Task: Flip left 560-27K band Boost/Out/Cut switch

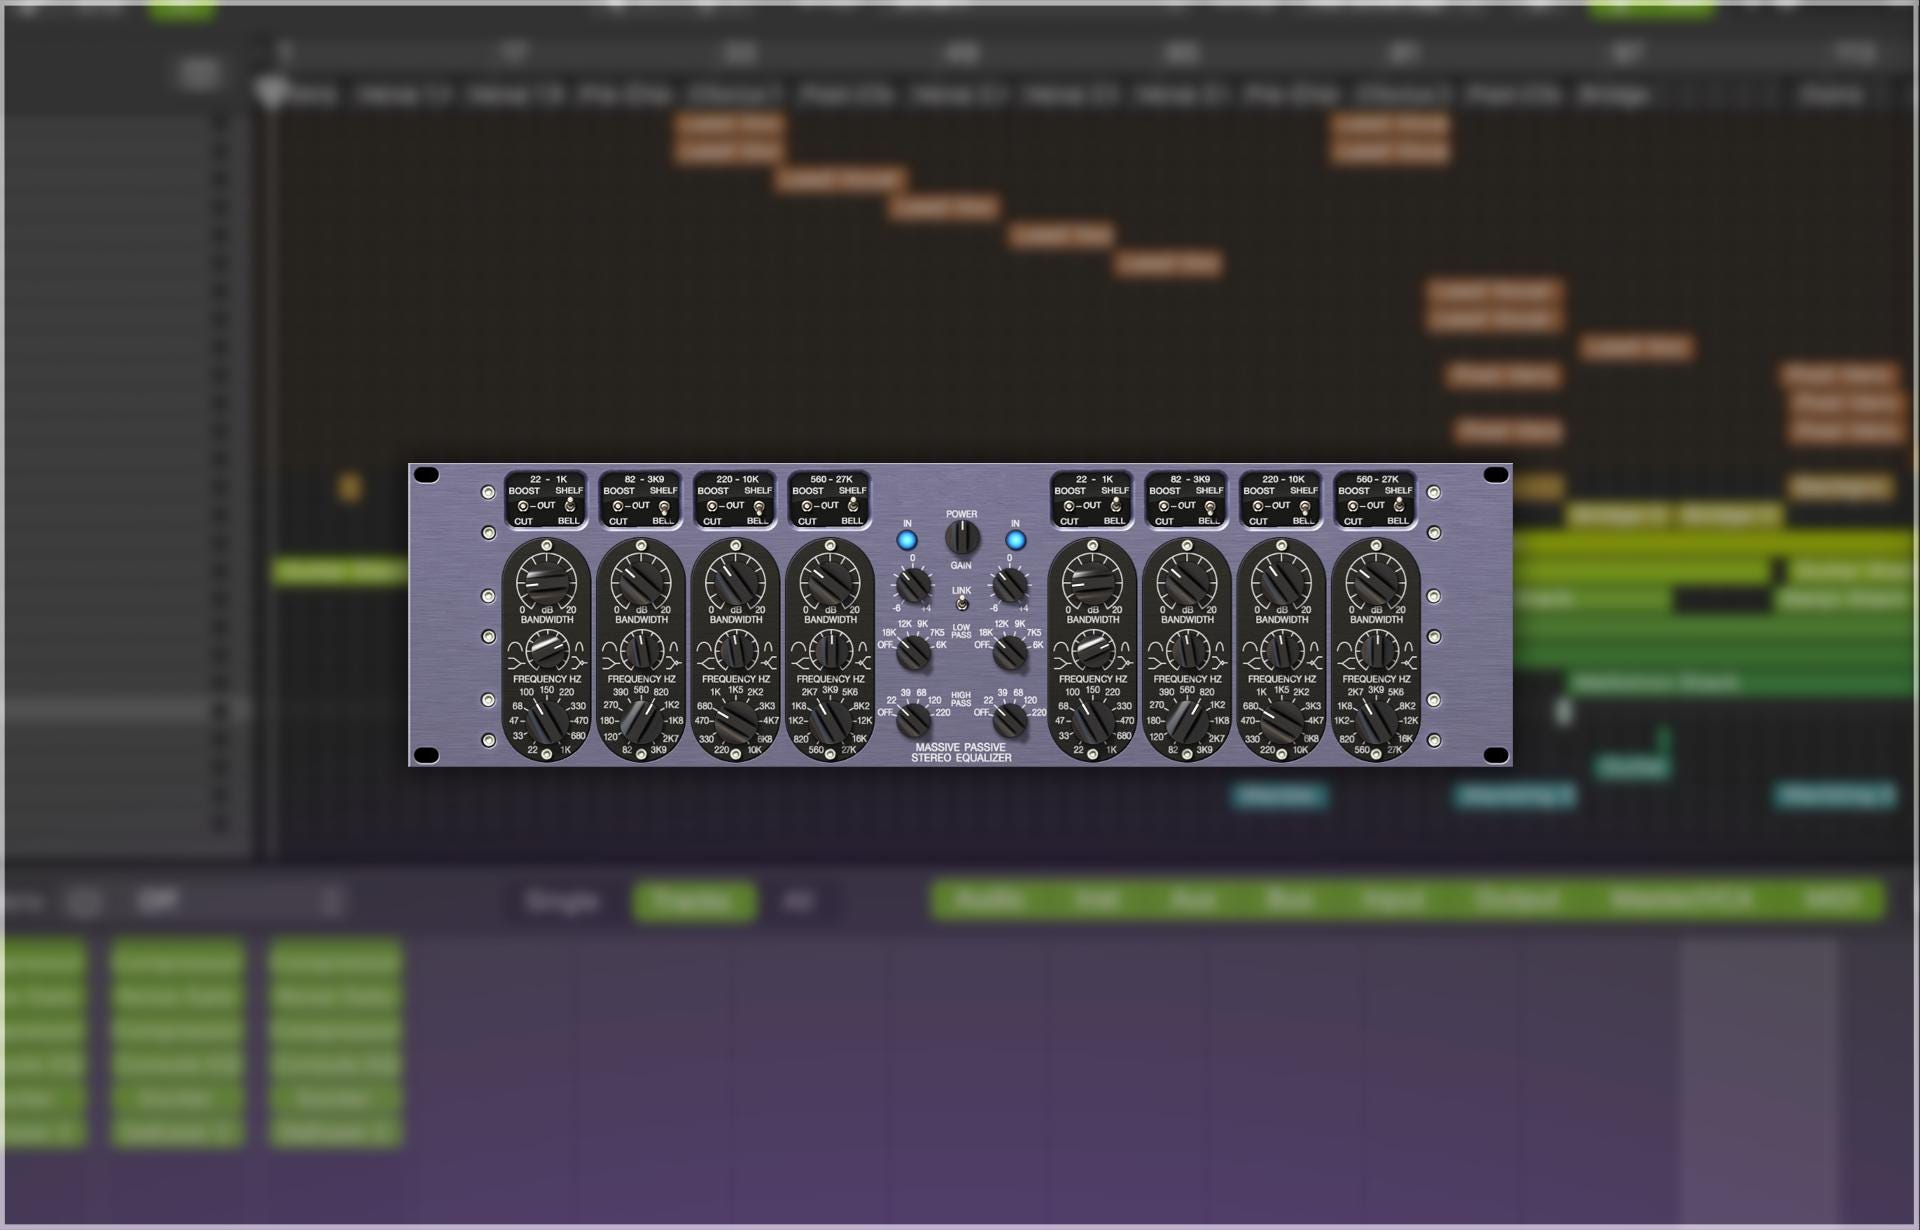Action: click(x=806, y=506)
